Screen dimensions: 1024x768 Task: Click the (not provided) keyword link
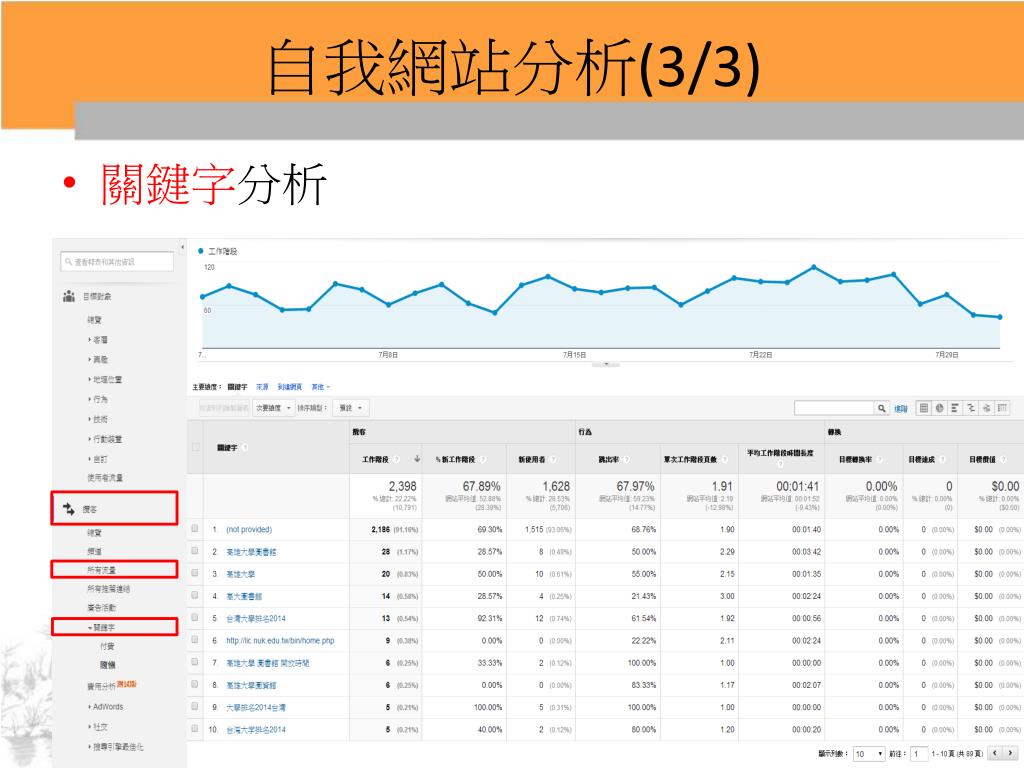[x=249, y=530]
